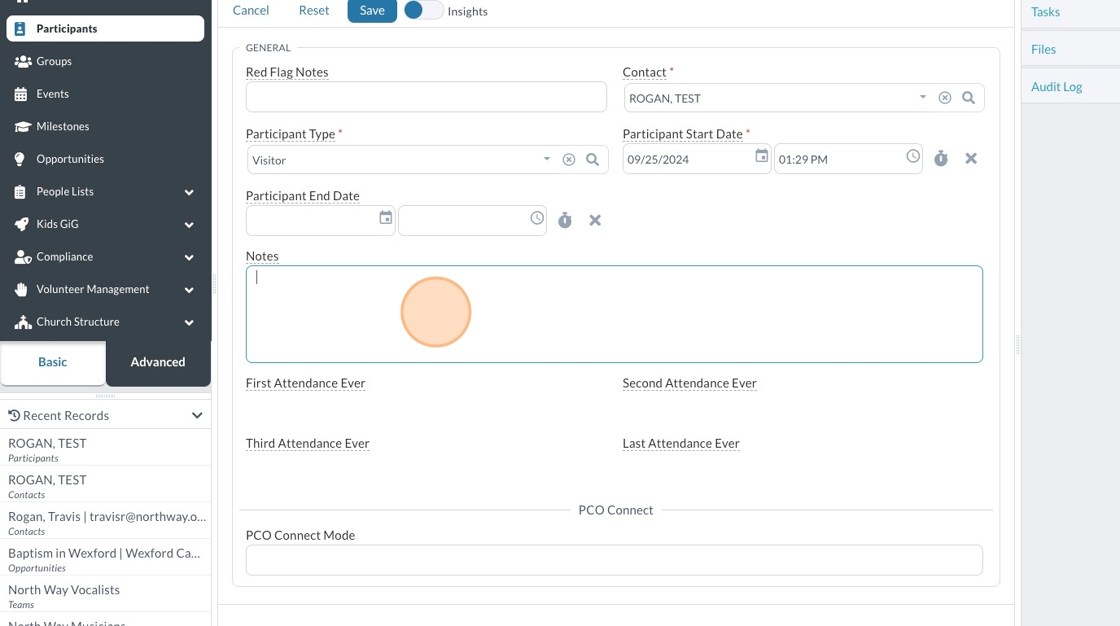Open North Way Vocalists team record
1120x626 pixels.
coord(105,596)
